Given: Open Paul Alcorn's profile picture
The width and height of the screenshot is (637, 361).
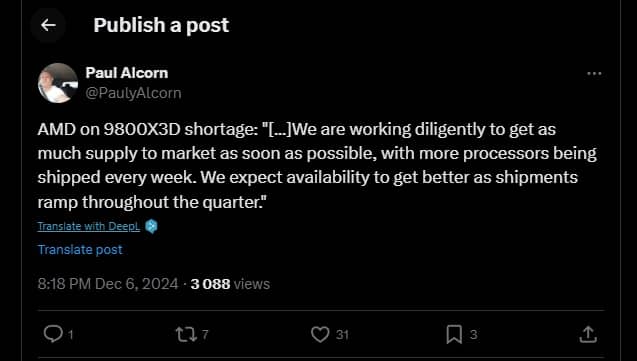Looking at the screenshot, I should [58, 83].
